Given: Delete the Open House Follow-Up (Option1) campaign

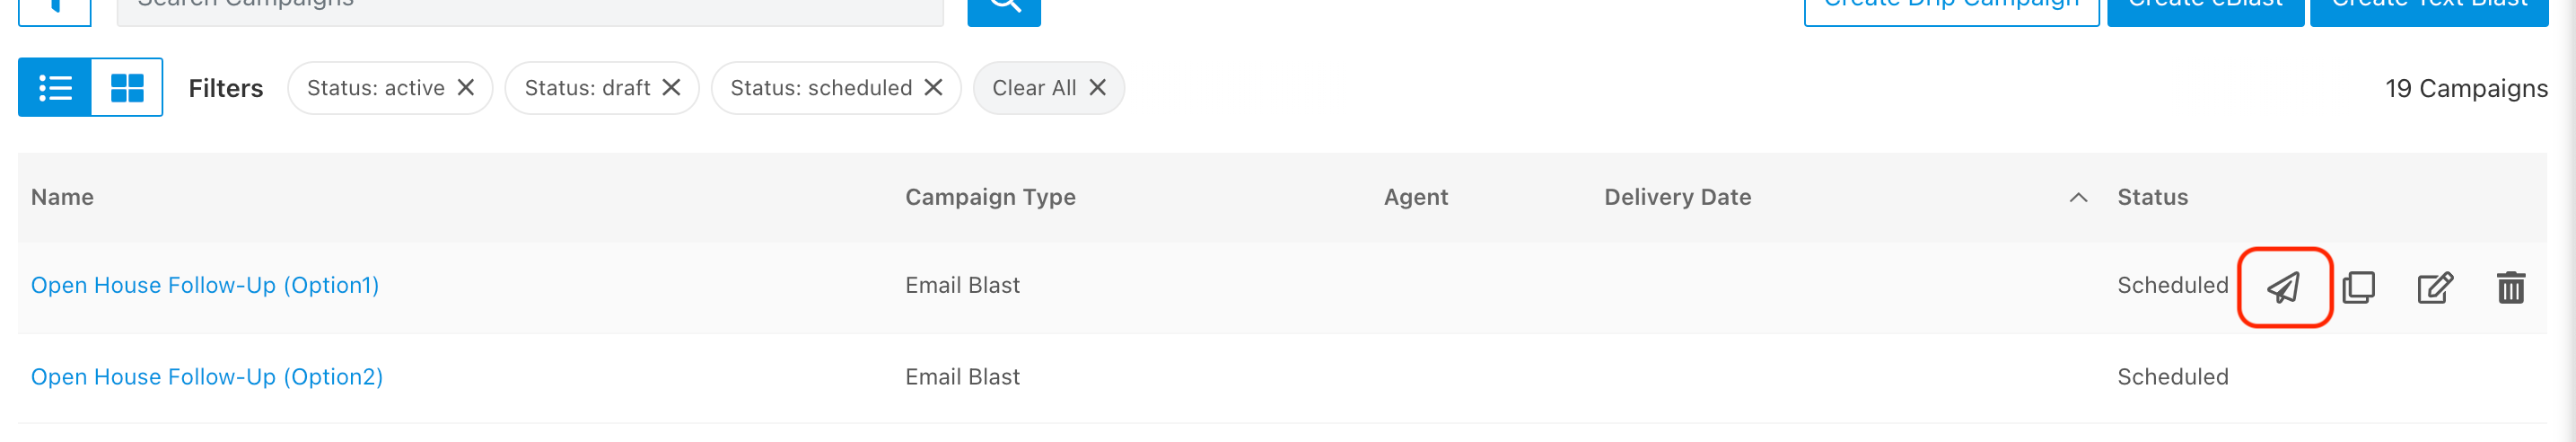Looking at the screenshot, I should pyautogui.click(x=2510, y=287).
